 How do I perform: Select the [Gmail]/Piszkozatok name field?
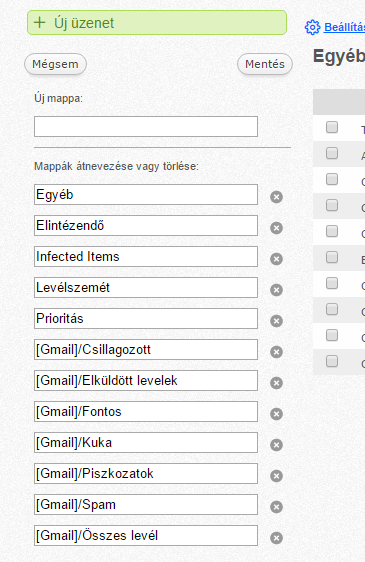pos(146,473)
